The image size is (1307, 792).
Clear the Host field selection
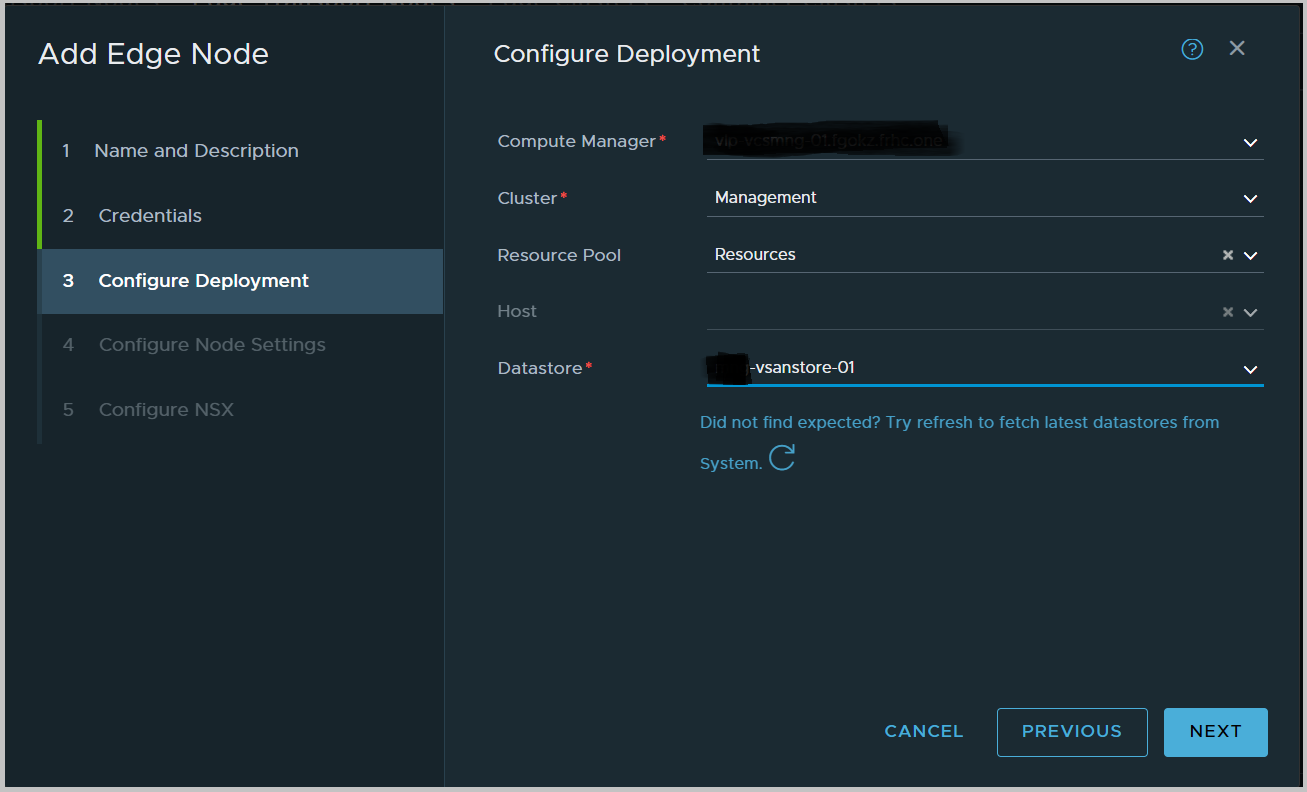pyautogui.click(x=1228, y=311)
